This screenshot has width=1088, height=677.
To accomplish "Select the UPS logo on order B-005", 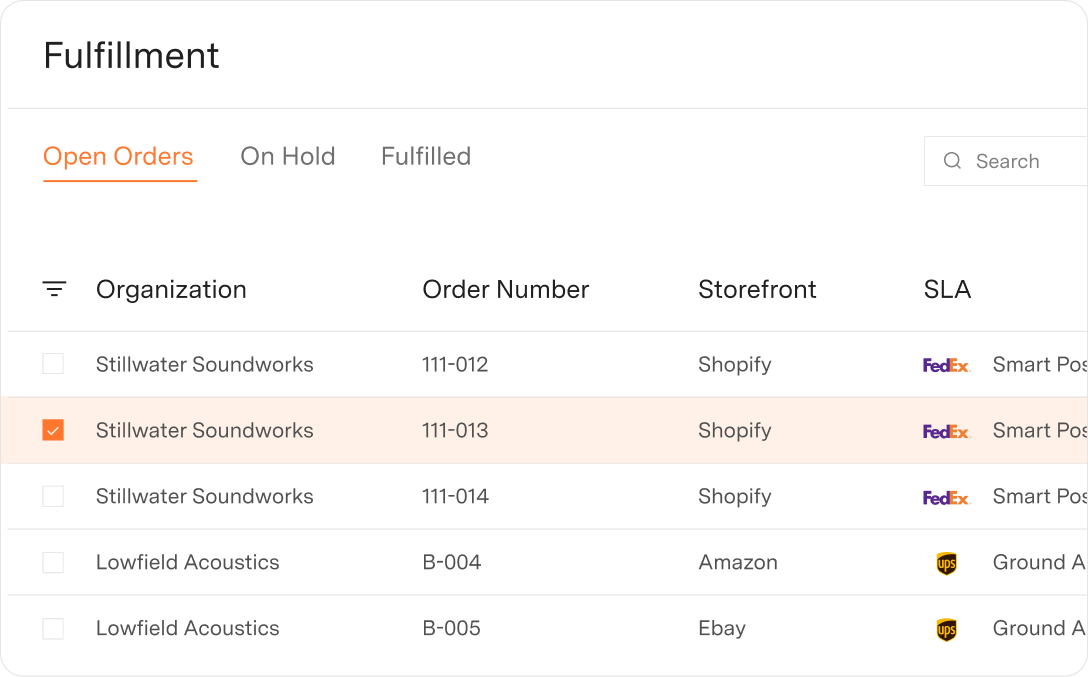I will (x=946, y=628).
